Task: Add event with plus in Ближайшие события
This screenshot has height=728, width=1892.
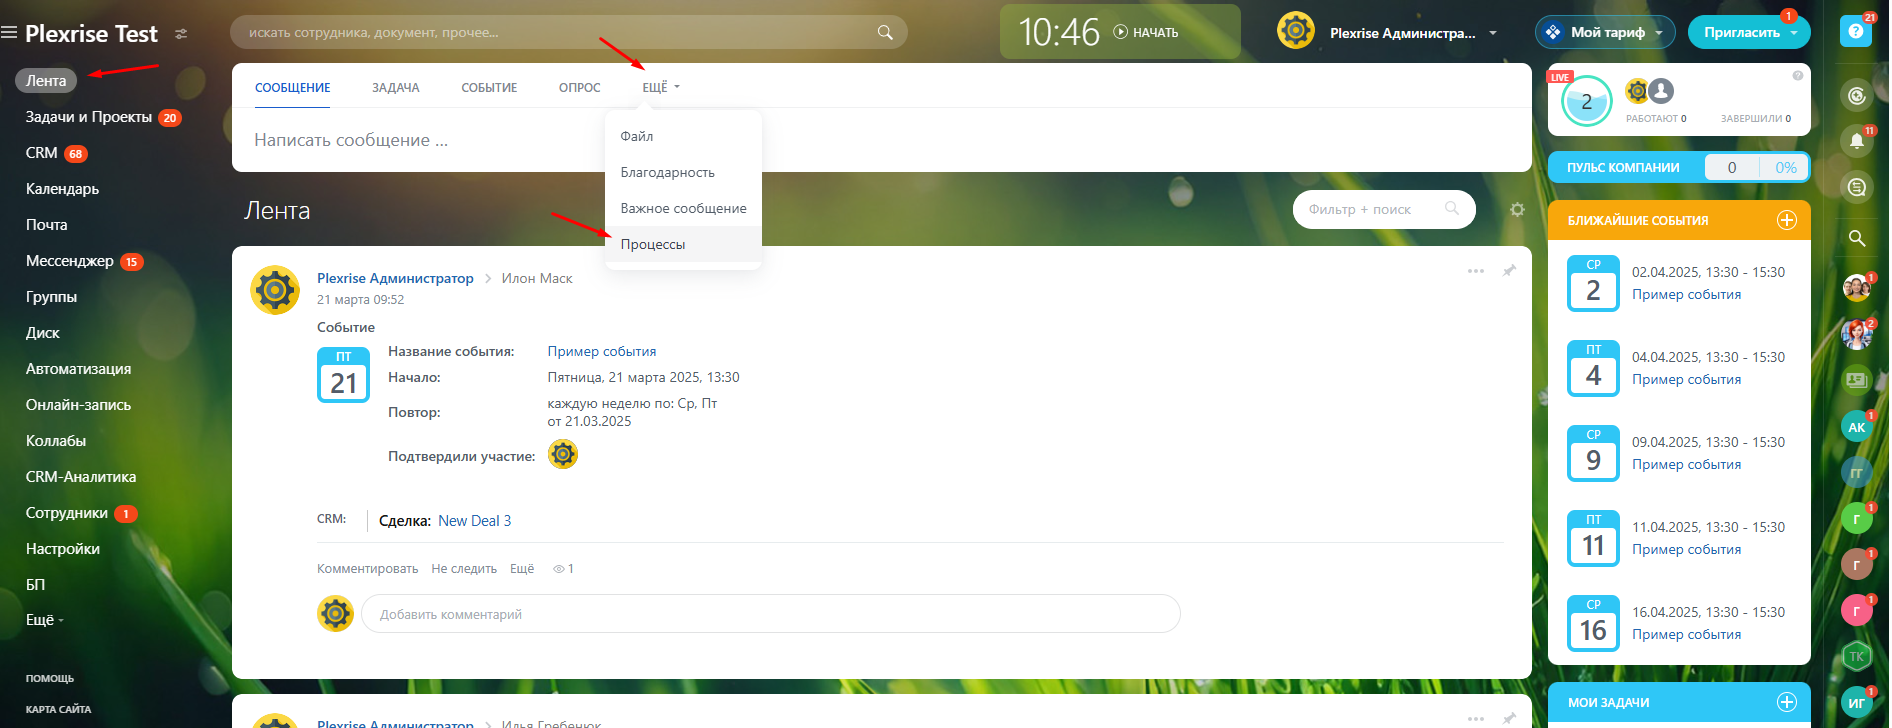Action: pyautogui.click(x=1786, y=220)
